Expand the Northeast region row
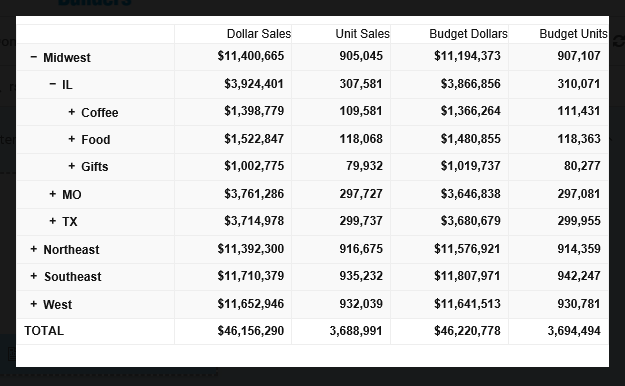This screenshot has height=386, width=625. click(x=33, y=249)
